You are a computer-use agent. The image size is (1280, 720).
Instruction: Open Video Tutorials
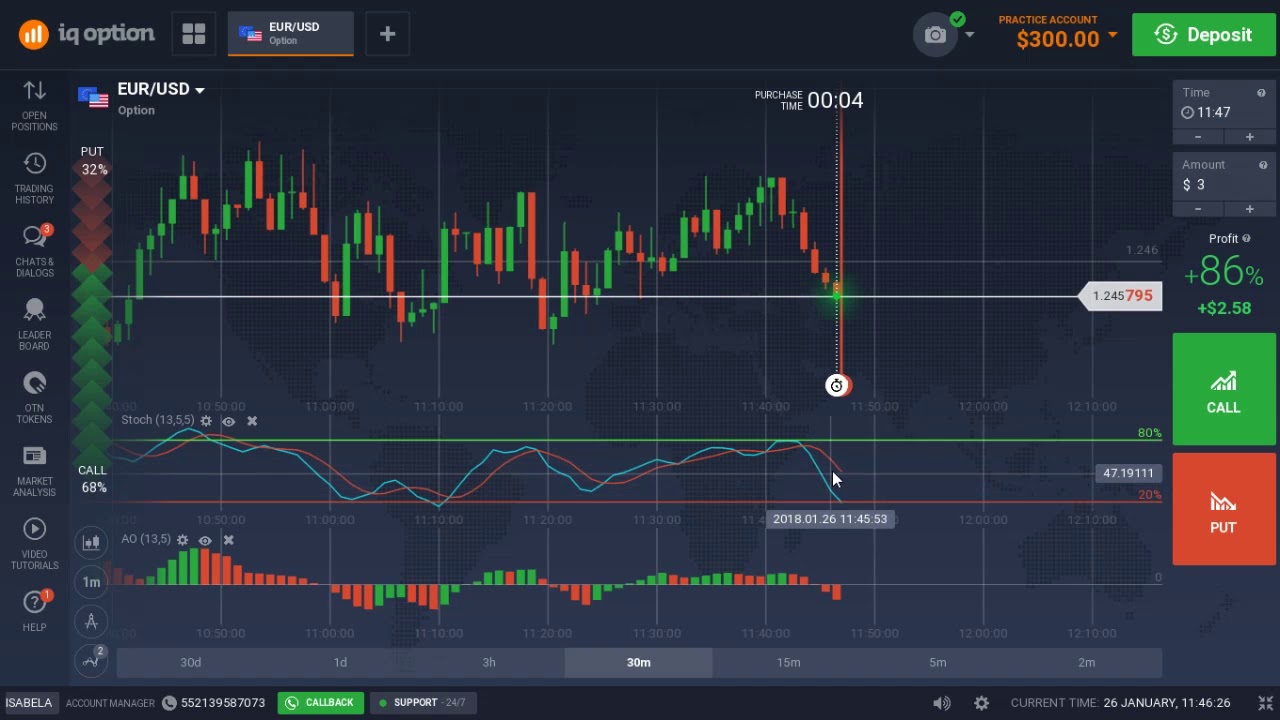(x=35, y=544)
